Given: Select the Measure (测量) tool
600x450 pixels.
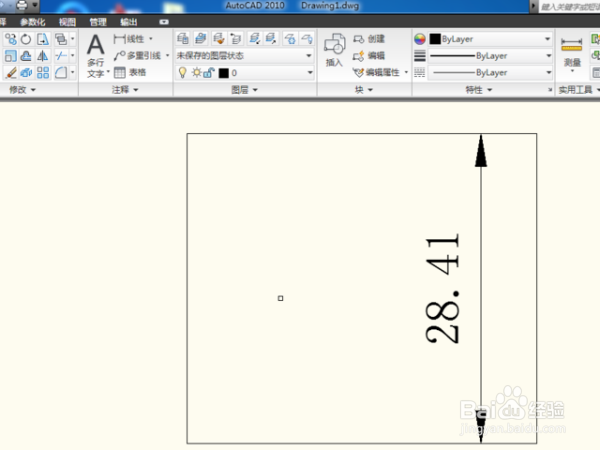Looking at the screenshot, I should (572, 53).
